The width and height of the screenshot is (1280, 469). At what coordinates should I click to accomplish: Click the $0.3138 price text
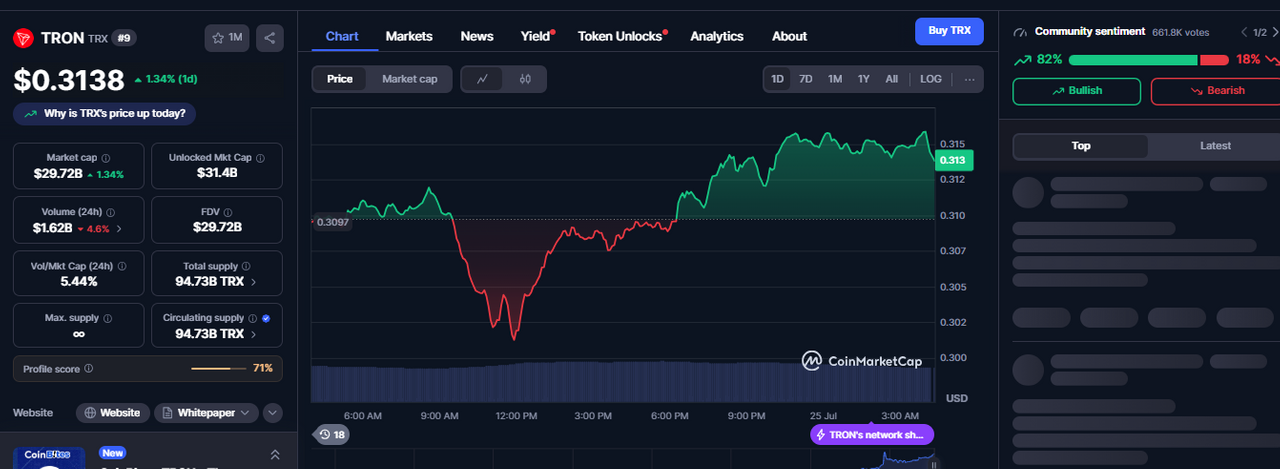(69, 80)
